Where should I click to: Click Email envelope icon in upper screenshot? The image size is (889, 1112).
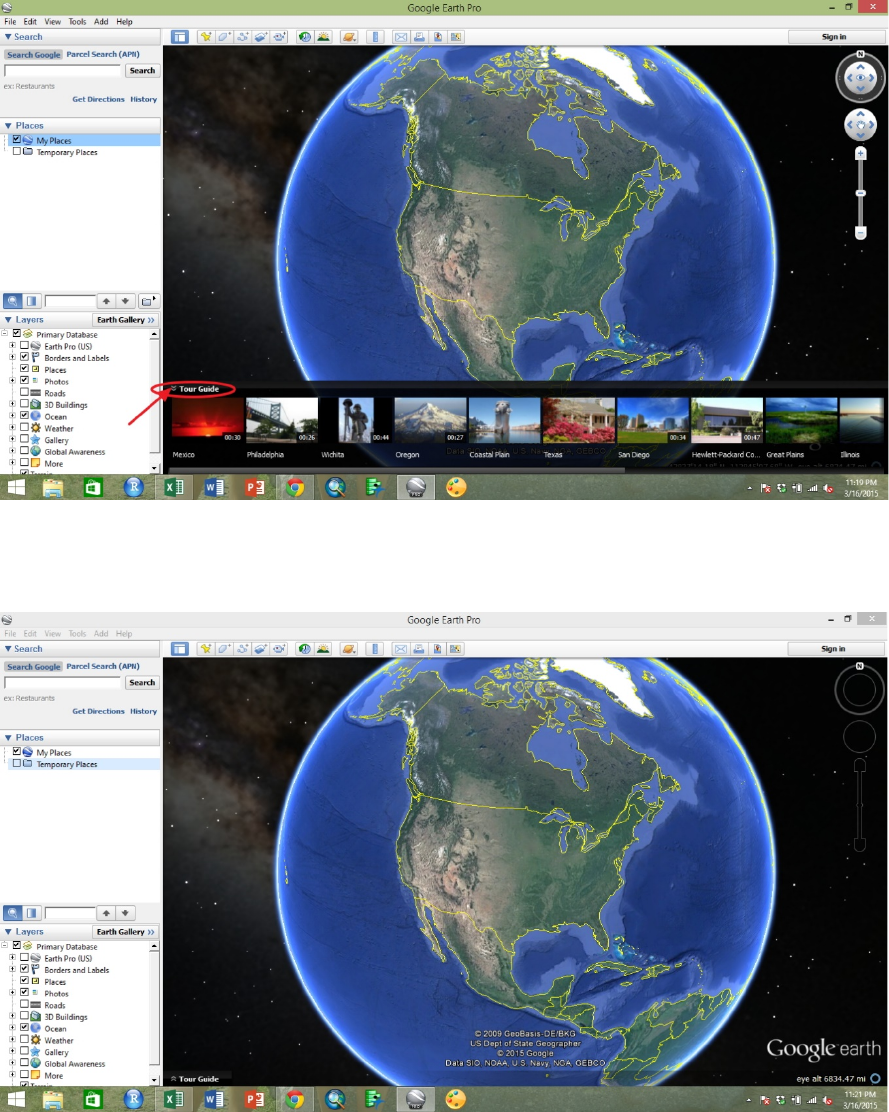[x=401, y=37]
